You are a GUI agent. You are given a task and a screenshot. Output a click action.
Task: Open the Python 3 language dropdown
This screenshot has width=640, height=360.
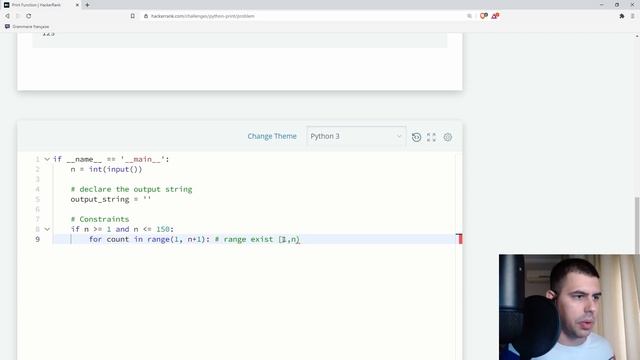356,136
